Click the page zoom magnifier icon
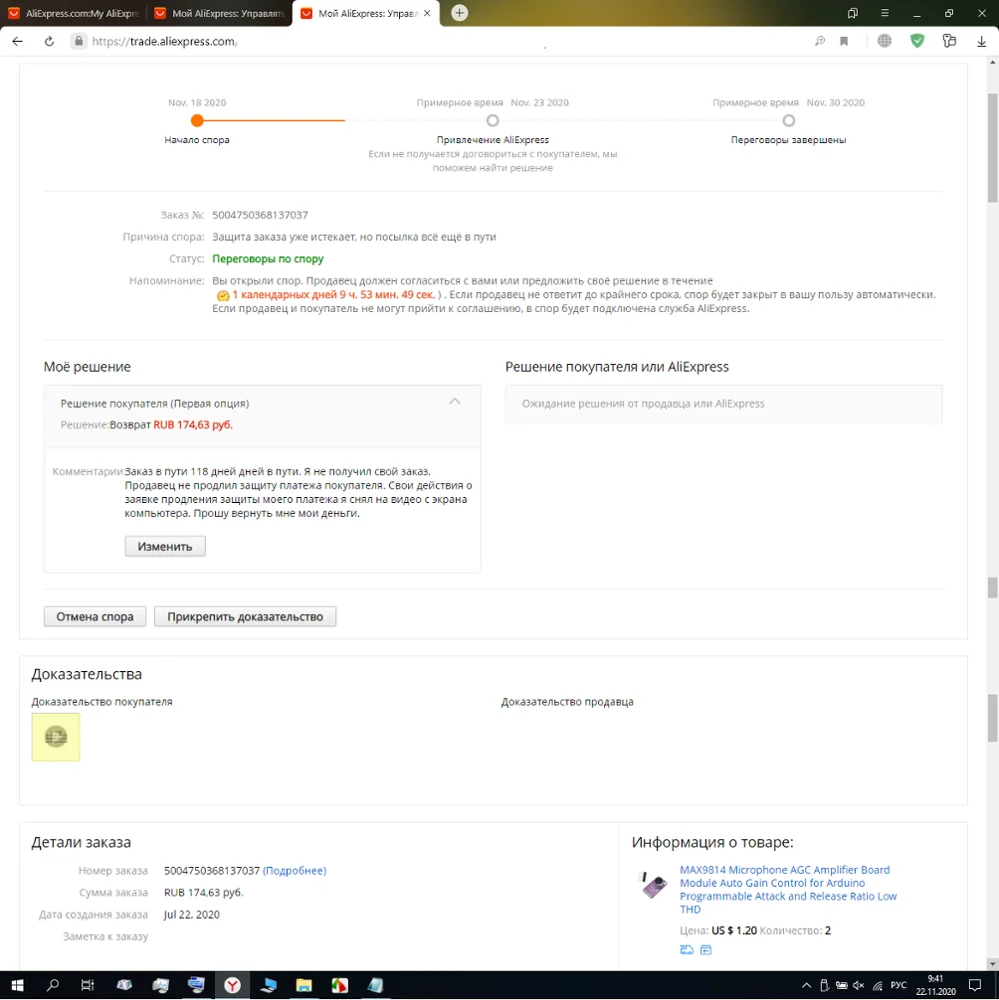Image resolution: width=999 pixels, height=1000 pixels. [x=820, y=41]
